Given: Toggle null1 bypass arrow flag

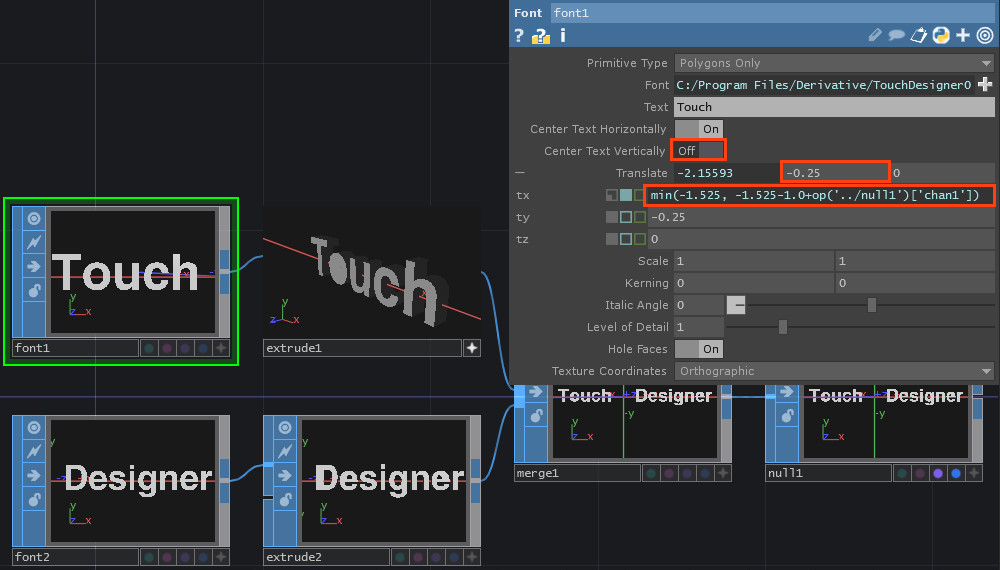Looking at the screenshot, I should (x=787, y=391).
